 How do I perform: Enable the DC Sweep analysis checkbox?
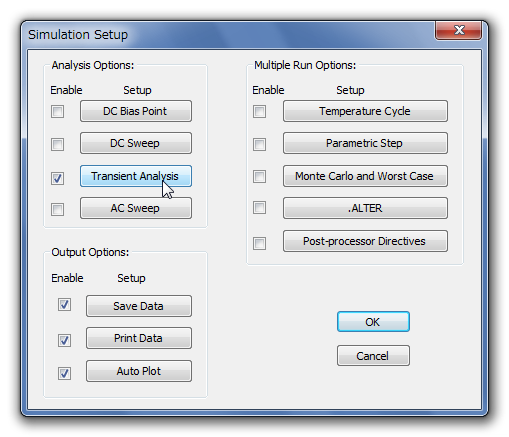[x=57, y=144]
